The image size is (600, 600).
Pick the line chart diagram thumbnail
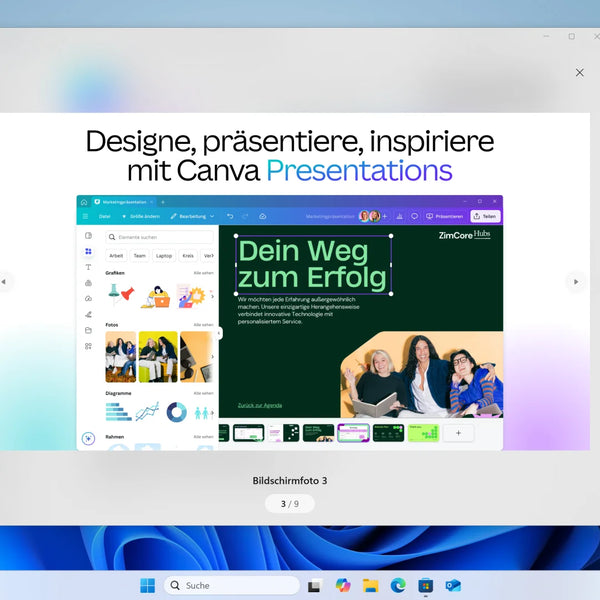(x=148, y=411)
